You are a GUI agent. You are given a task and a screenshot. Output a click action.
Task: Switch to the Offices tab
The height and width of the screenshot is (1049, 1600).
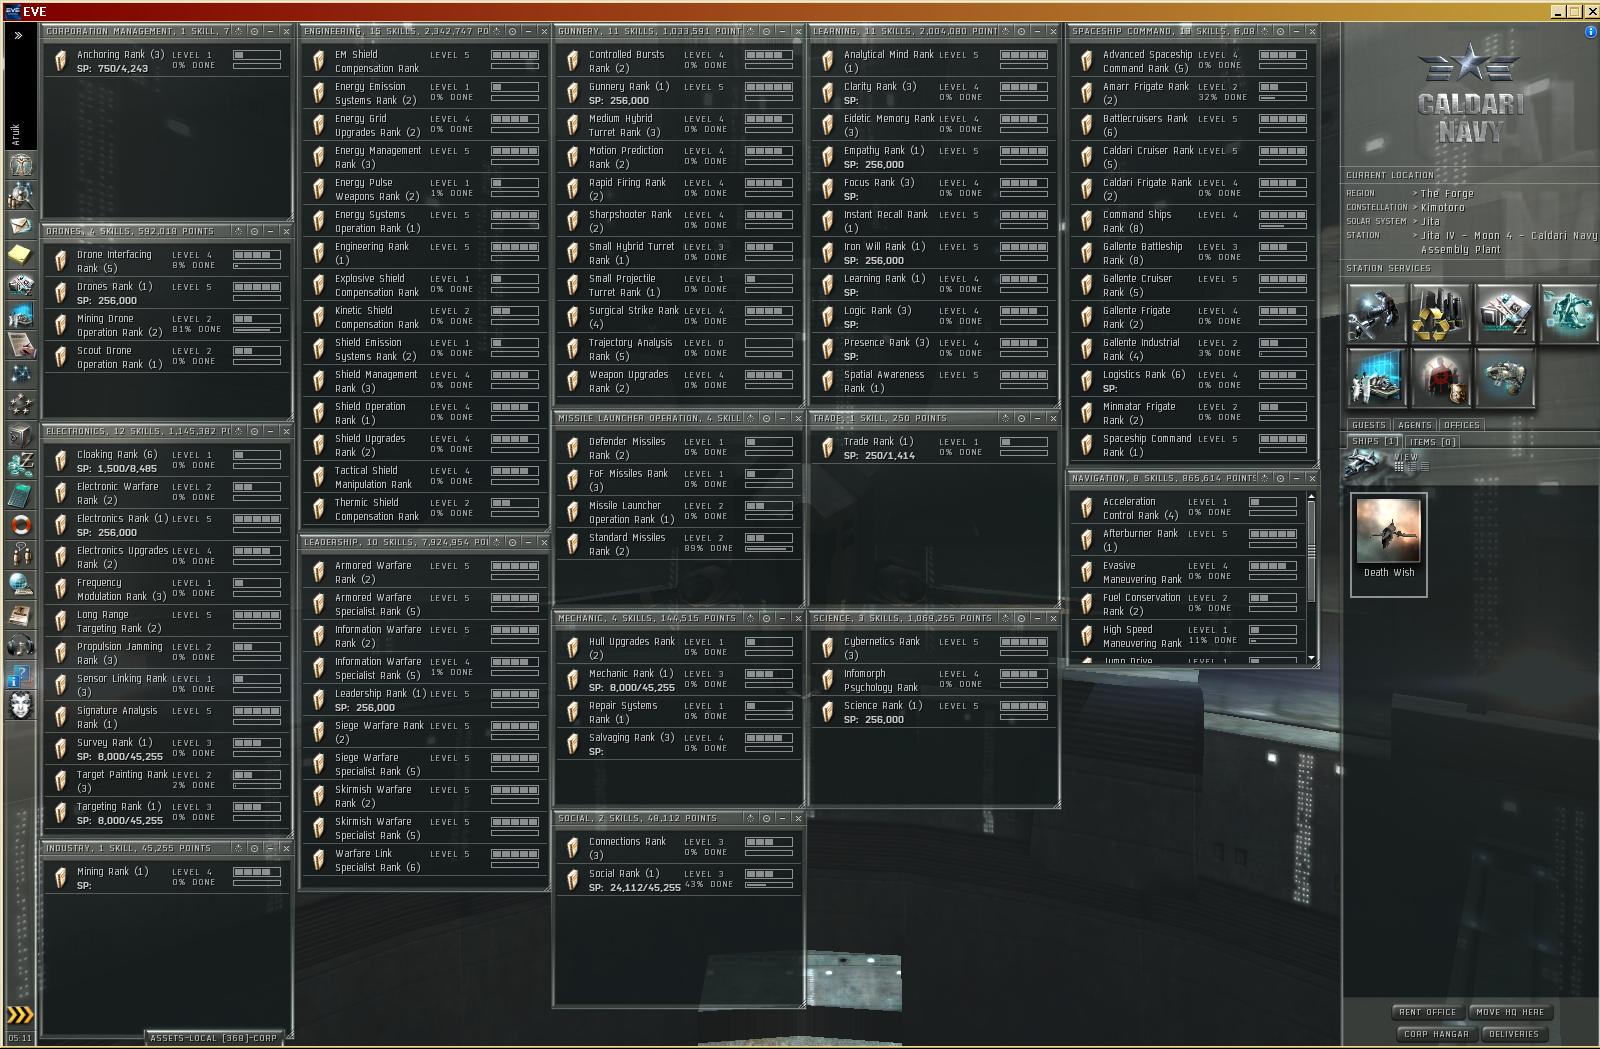(1462, 425)
